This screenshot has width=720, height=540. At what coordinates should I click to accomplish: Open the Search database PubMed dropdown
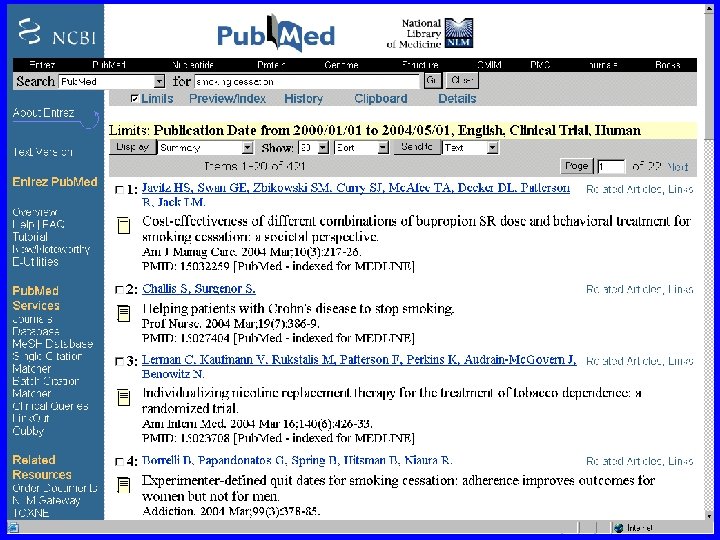pyautogui.click(x=112, y=82)
